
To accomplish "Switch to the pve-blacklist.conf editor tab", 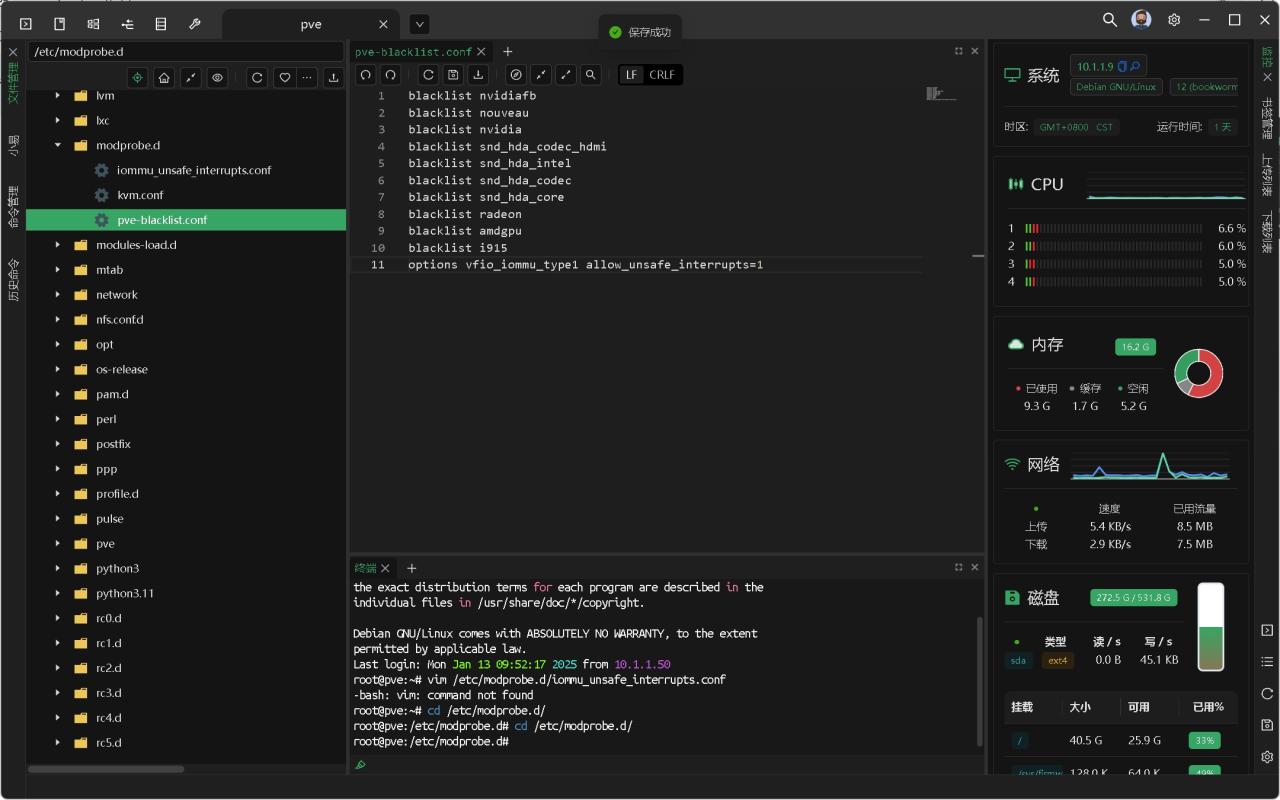I will 413,51.
